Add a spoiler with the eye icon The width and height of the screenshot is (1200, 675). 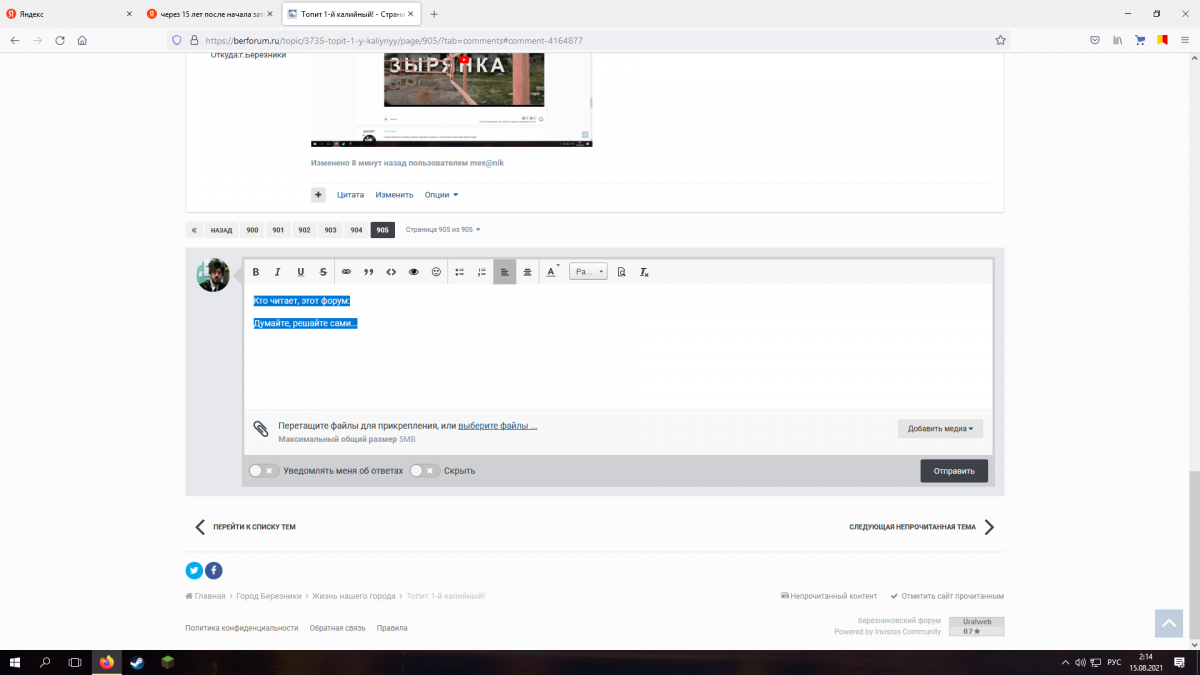(x=413, y=272)
